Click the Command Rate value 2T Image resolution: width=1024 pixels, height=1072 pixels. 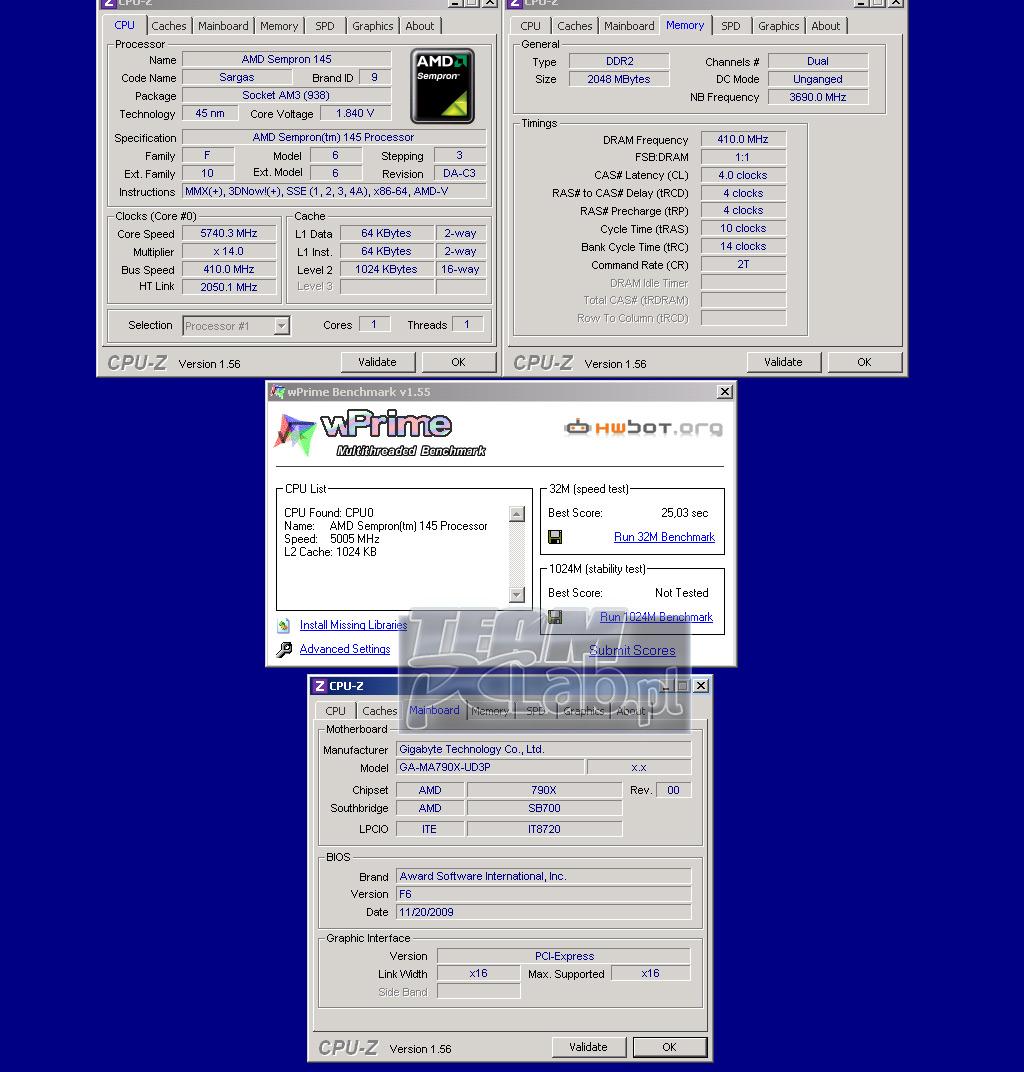[x=743, y=265]
